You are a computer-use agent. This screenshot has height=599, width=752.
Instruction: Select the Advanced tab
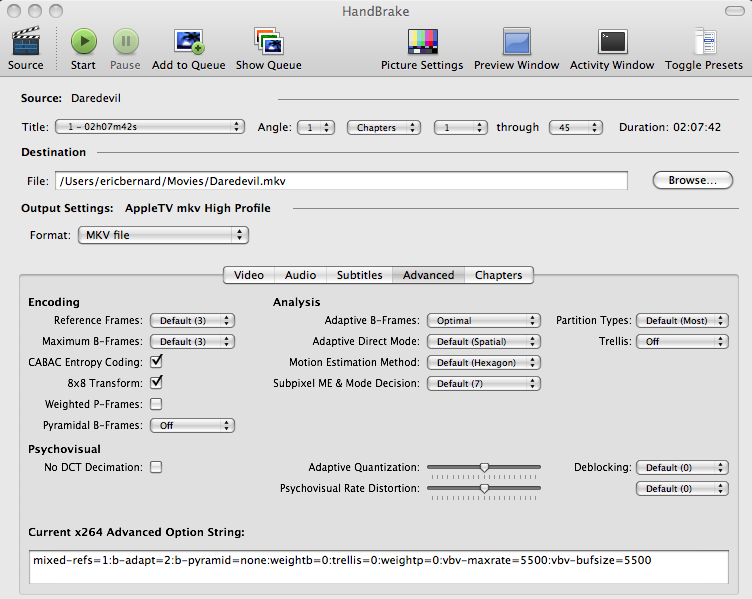click(428, 275)
